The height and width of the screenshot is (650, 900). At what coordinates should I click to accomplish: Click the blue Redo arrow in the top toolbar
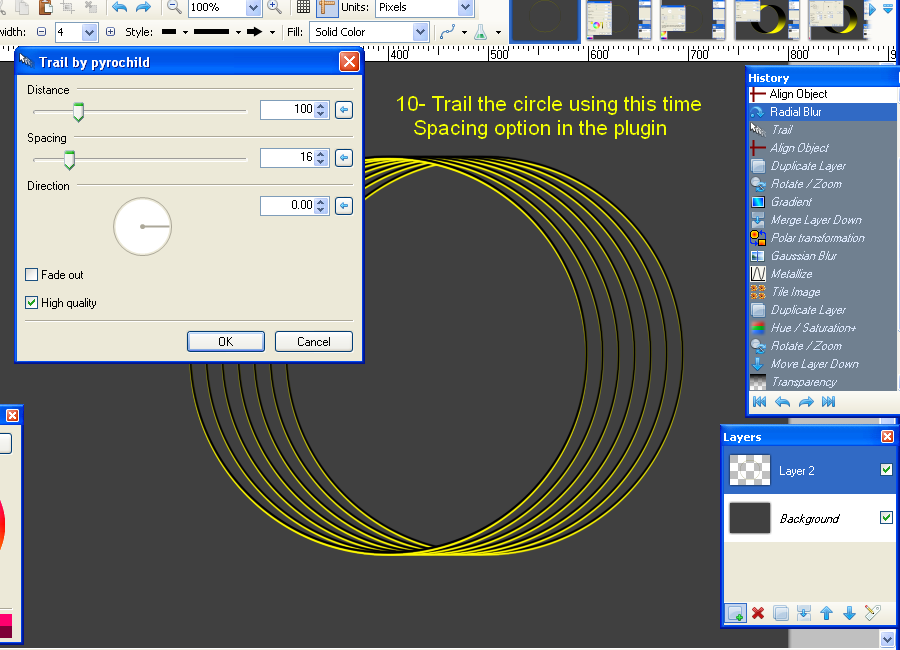tap(143, 7)
